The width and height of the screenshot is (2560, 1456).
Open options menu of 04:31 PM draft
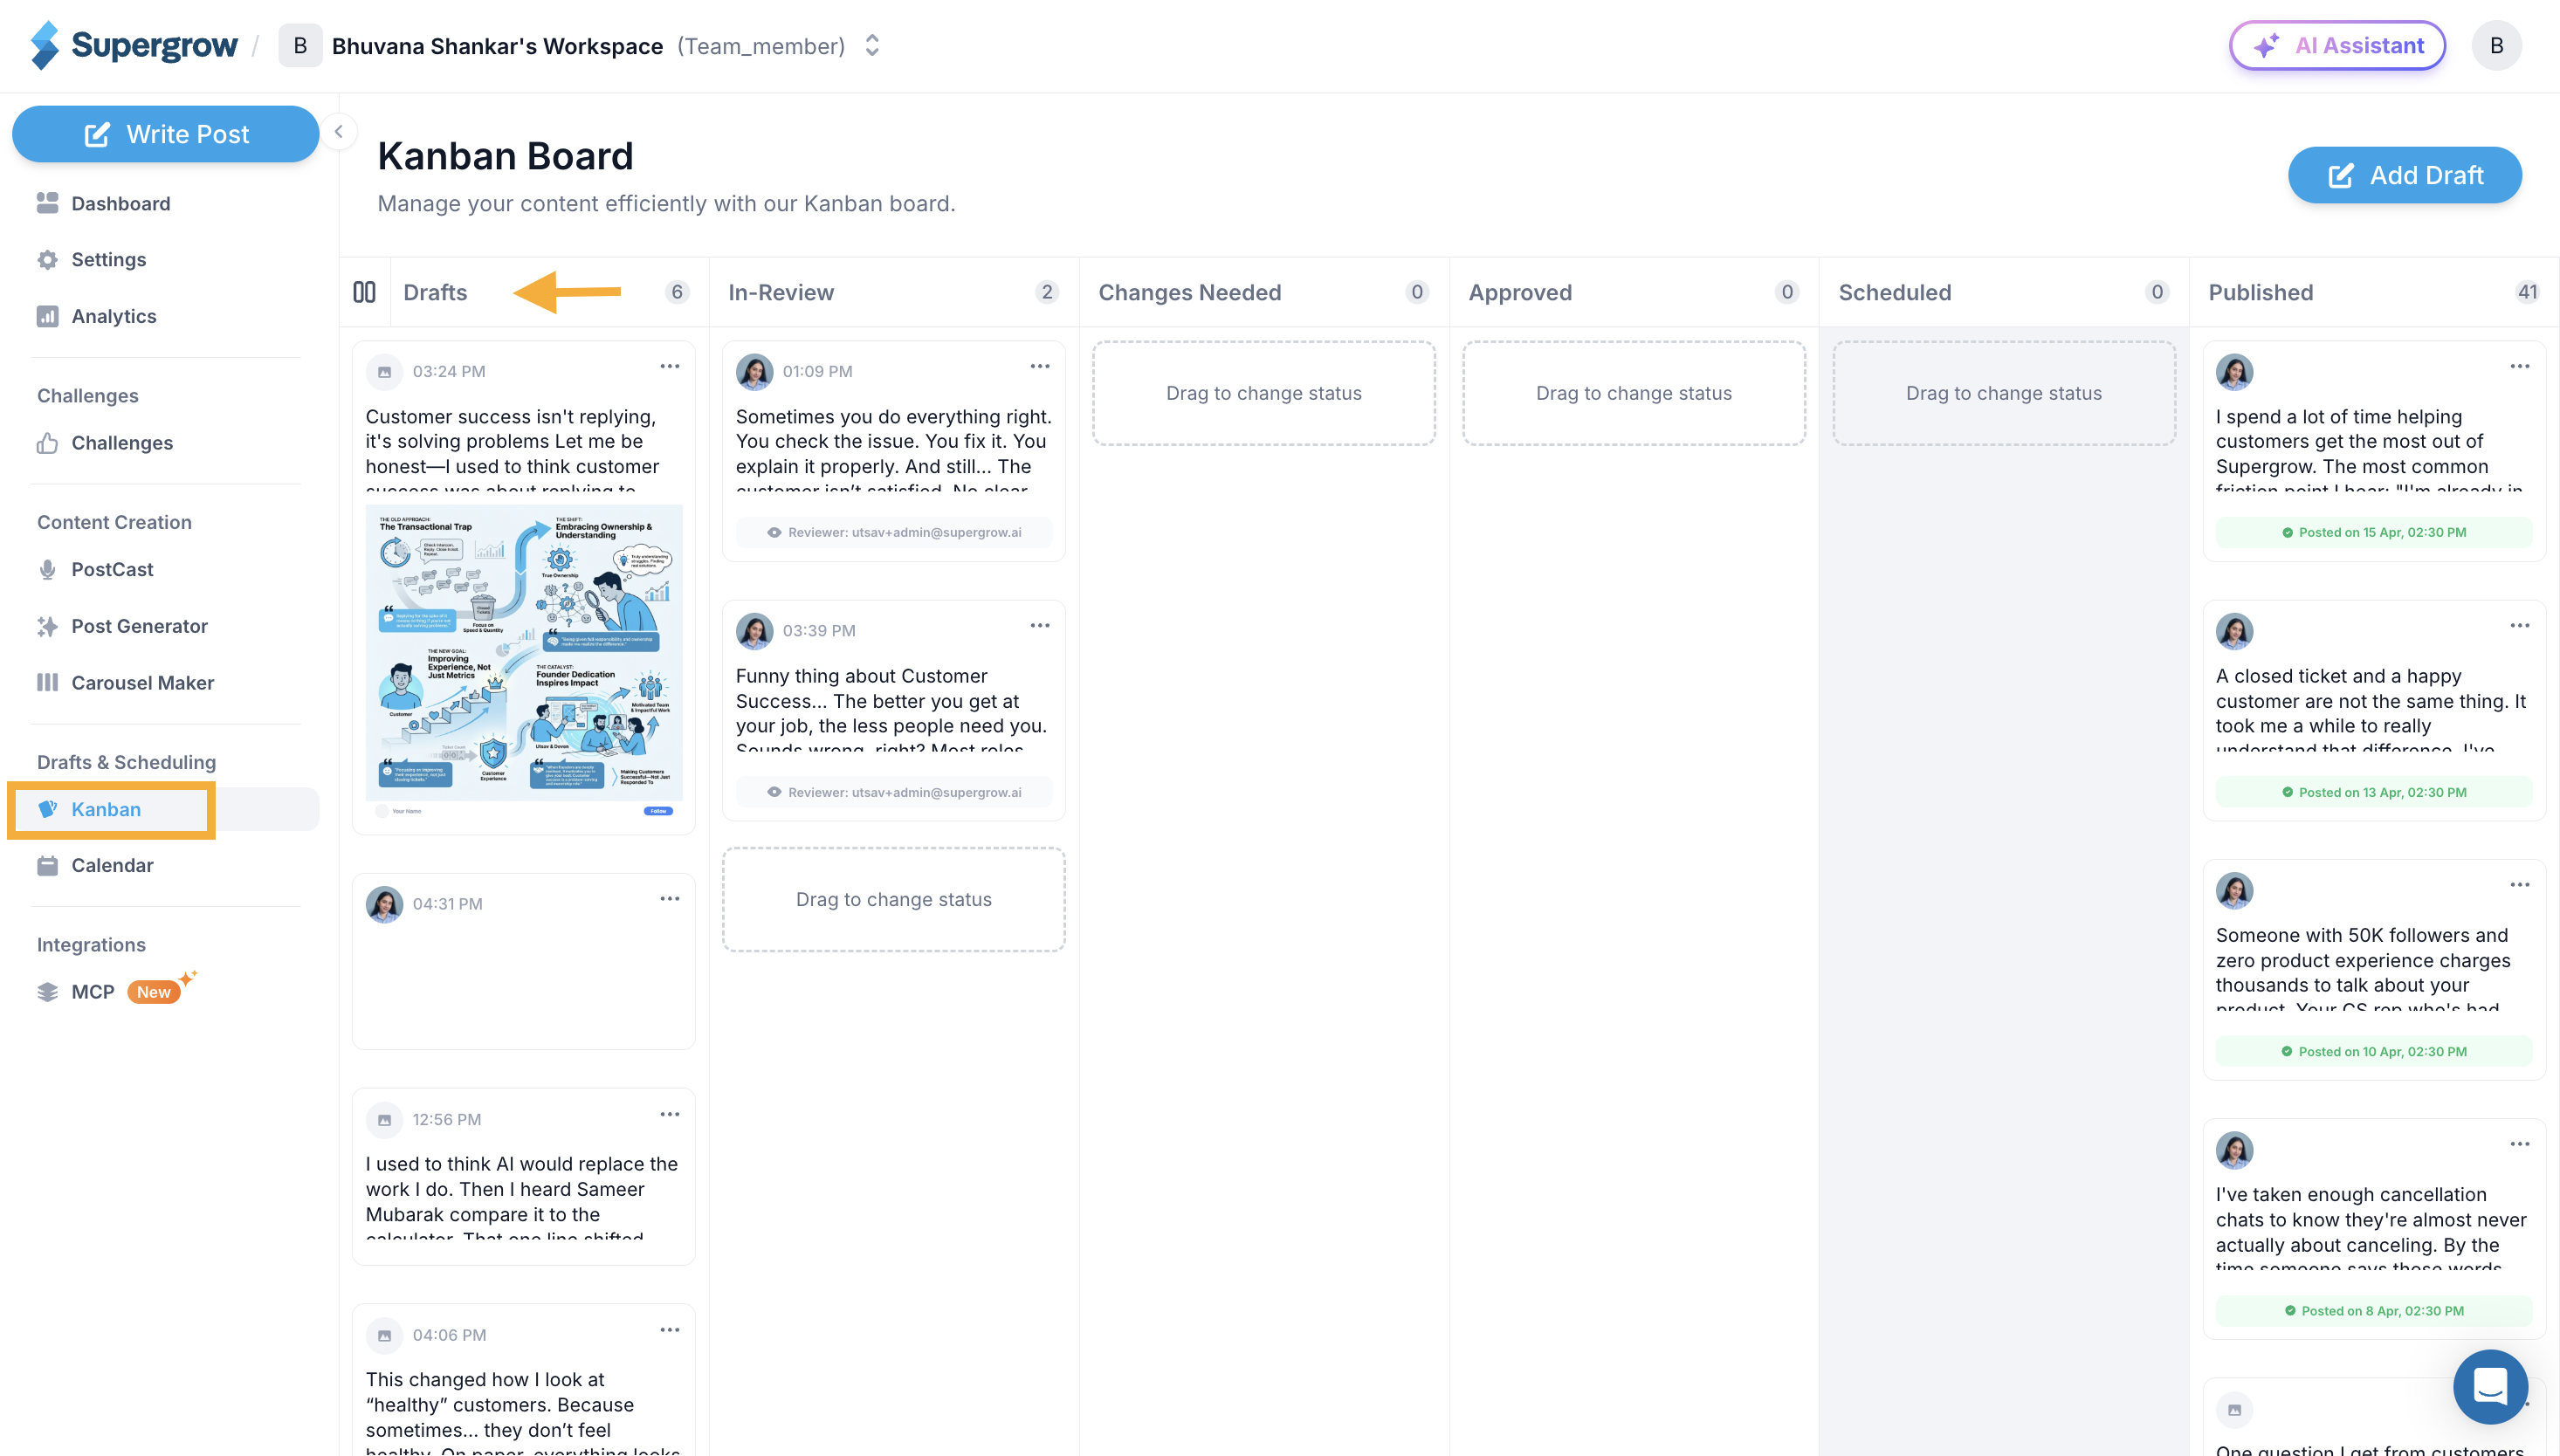[x=669, y=899]
